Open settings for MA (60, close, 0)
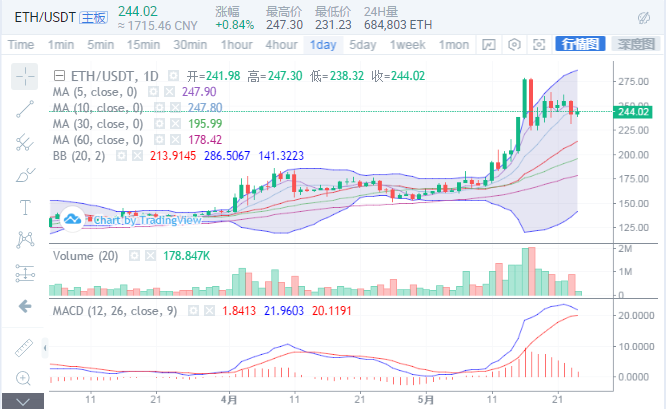Viewport: 666px width, 409px height. tap(159, 140)
